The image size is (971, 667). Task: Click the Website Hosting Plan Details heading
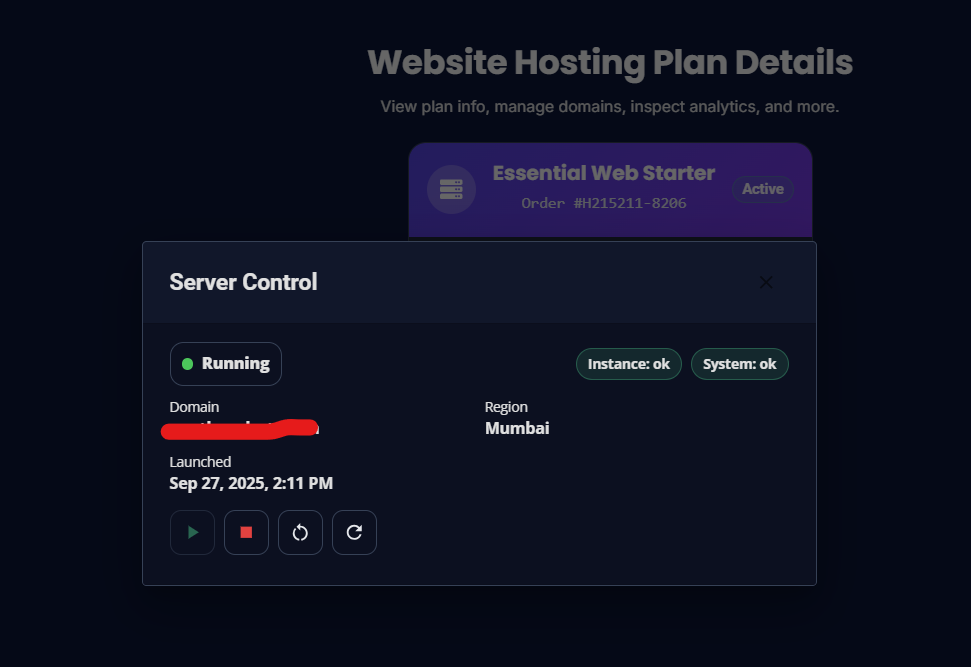click(610, 62)
